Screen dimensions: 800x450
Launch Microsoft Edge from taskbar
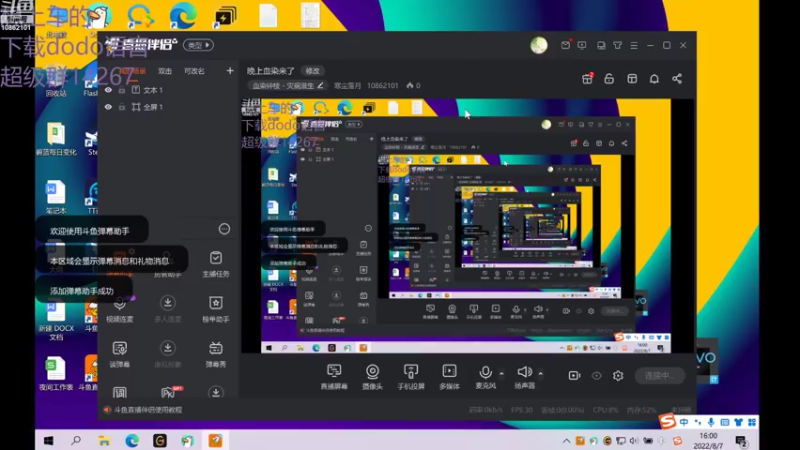pos(132,440)
